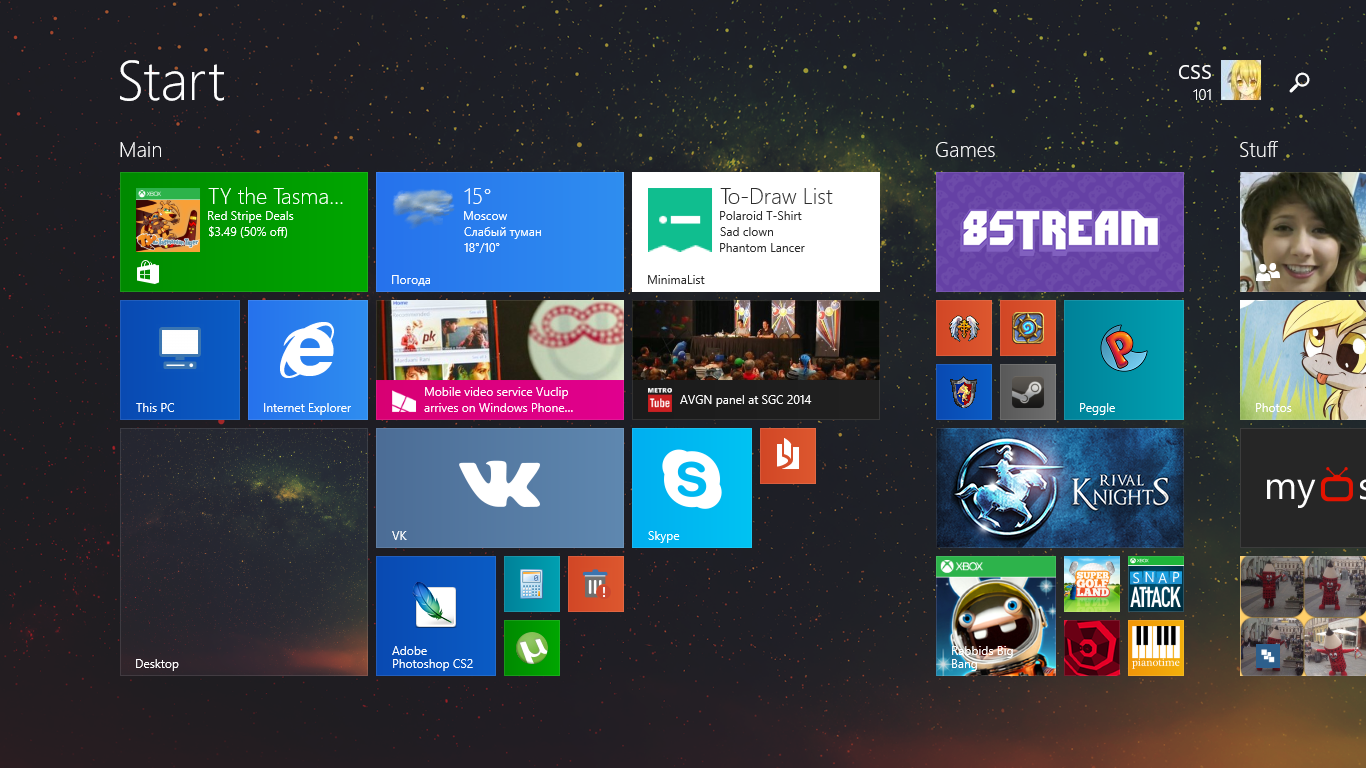Open the Desktop tile

(244, 552)
